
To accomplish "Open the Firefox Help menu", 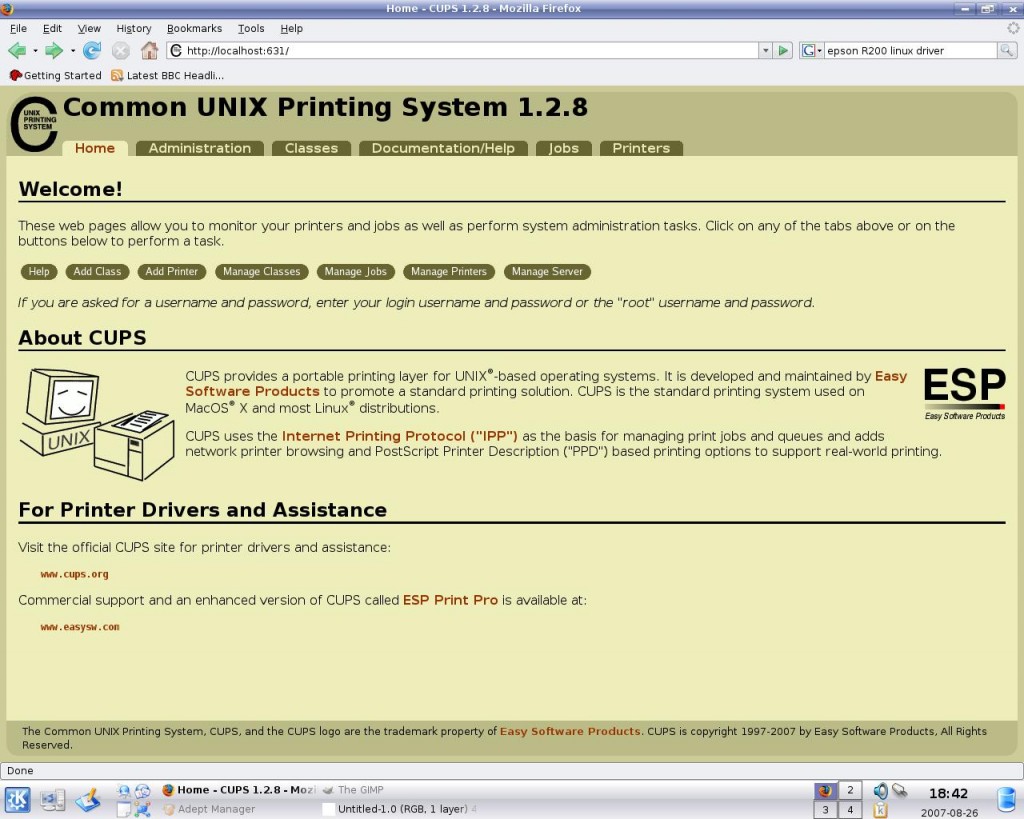I will tap(291, 28).
